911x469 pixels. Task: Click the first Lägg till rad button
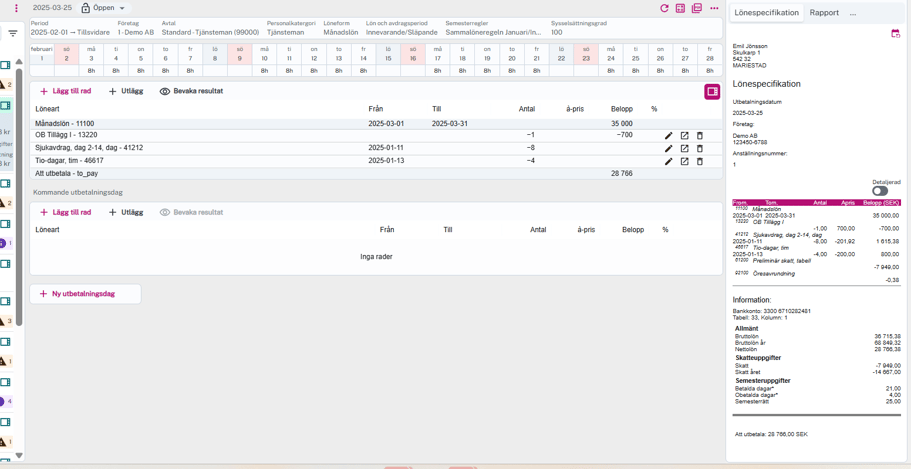click(x=66, y=91)
